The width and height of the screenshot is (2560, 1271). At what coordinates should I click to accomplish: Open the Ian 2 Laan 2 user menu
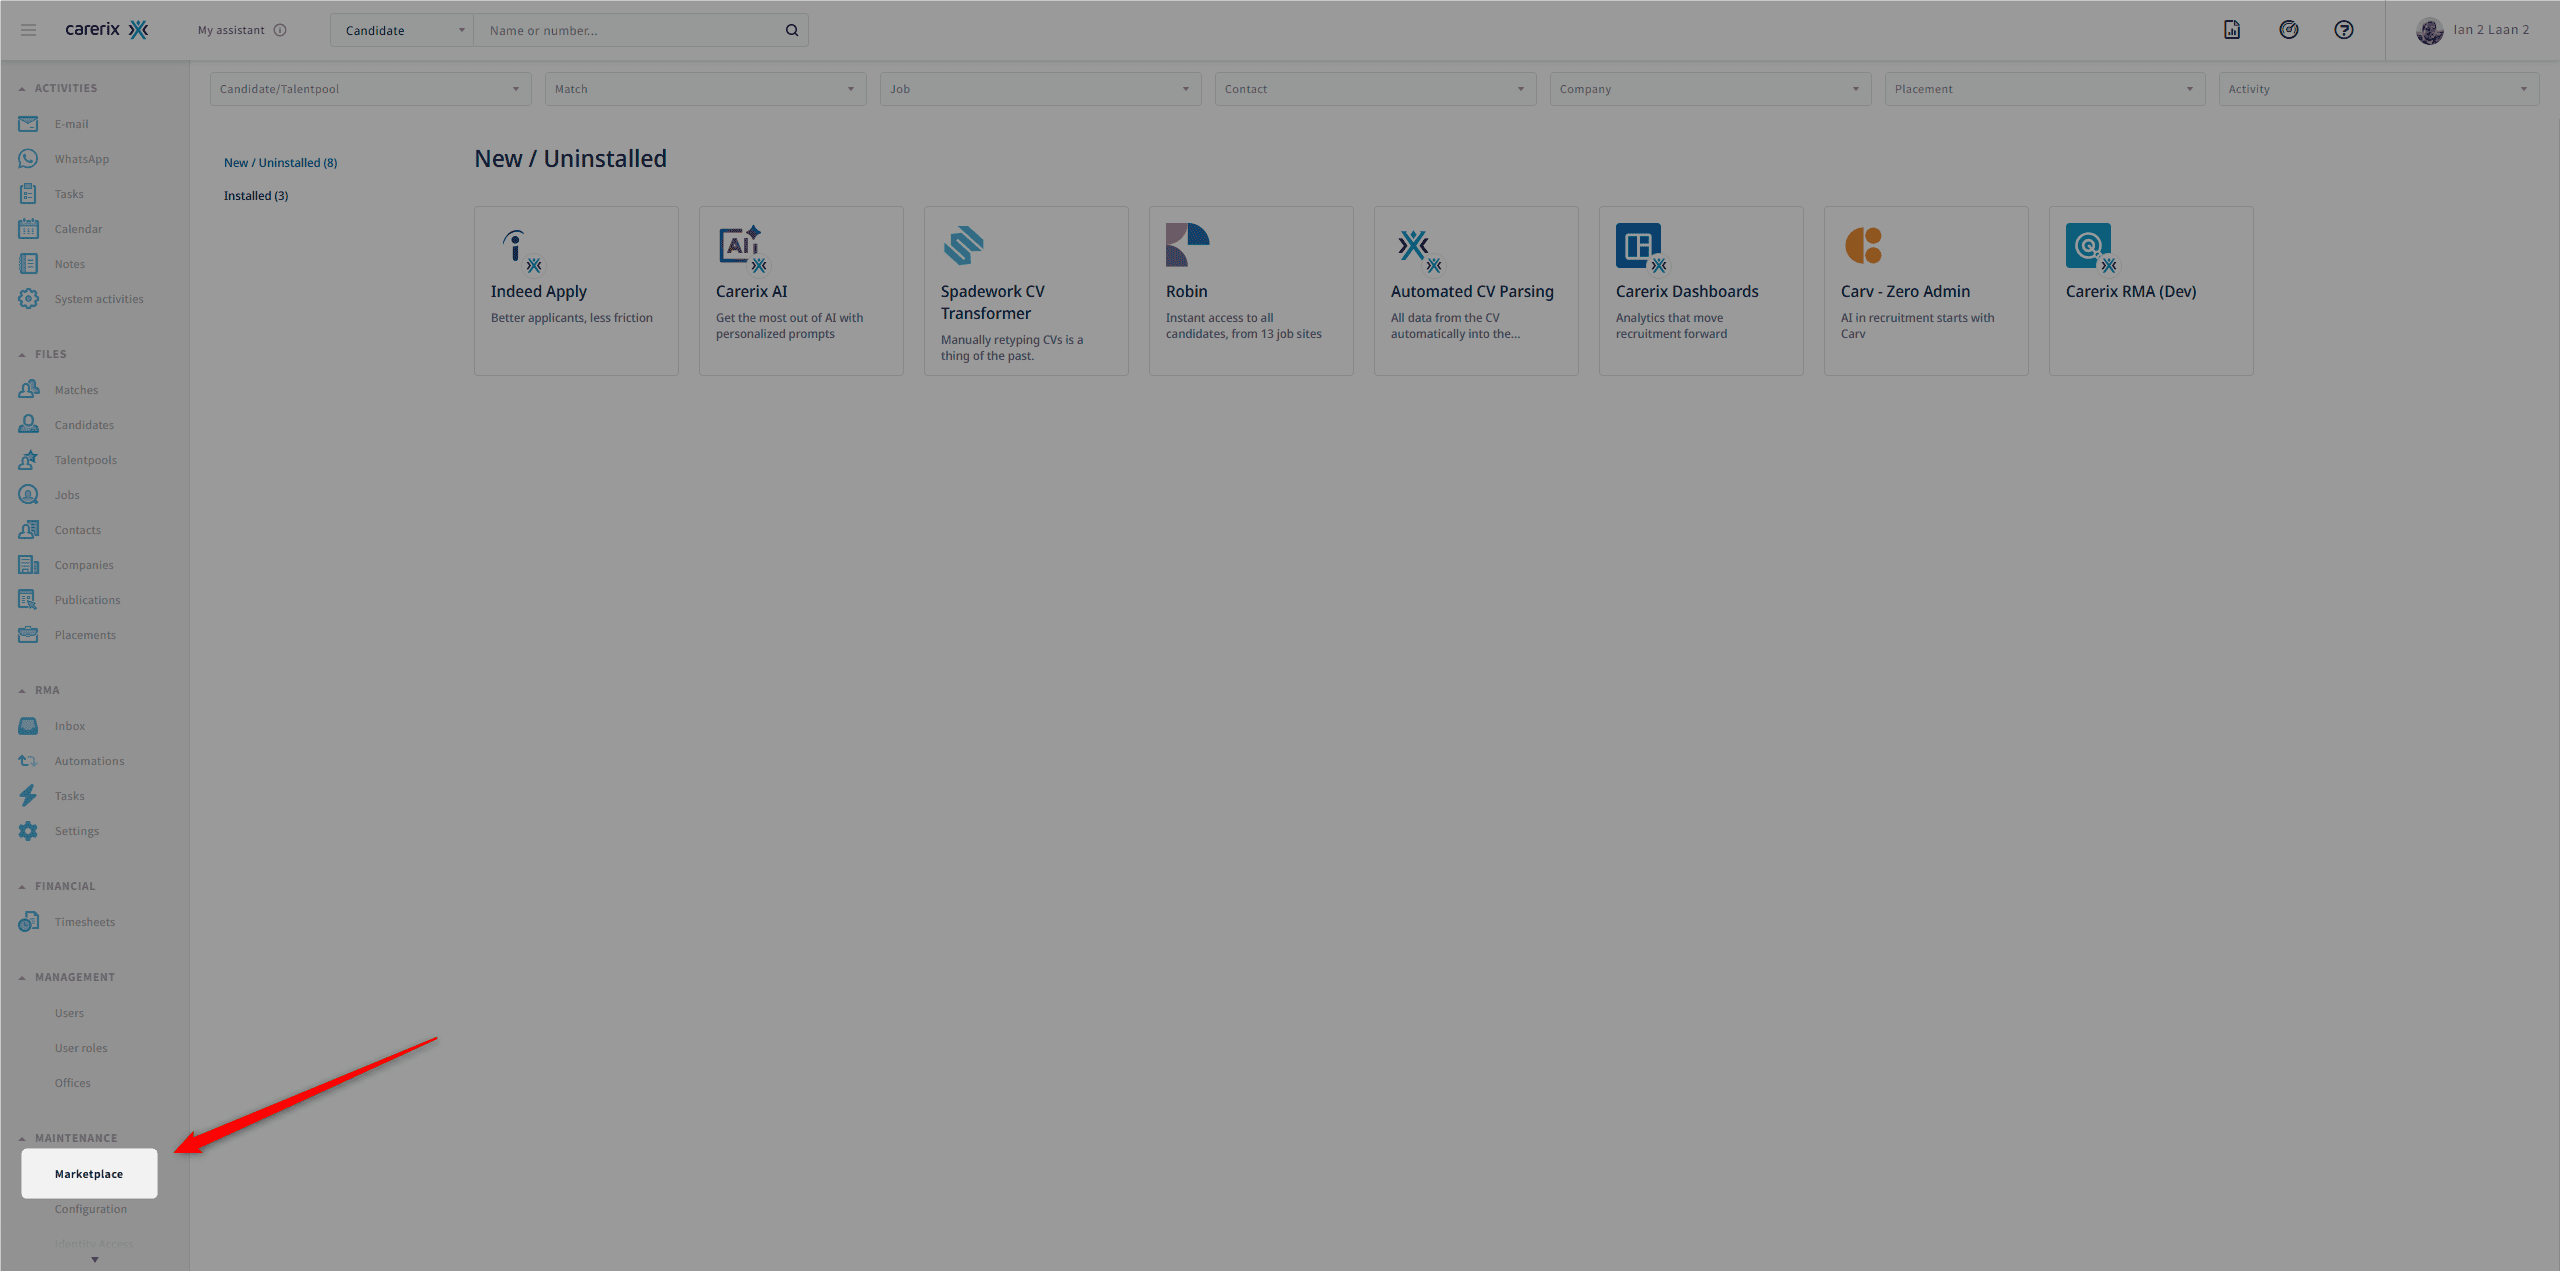pos(2472,30)
